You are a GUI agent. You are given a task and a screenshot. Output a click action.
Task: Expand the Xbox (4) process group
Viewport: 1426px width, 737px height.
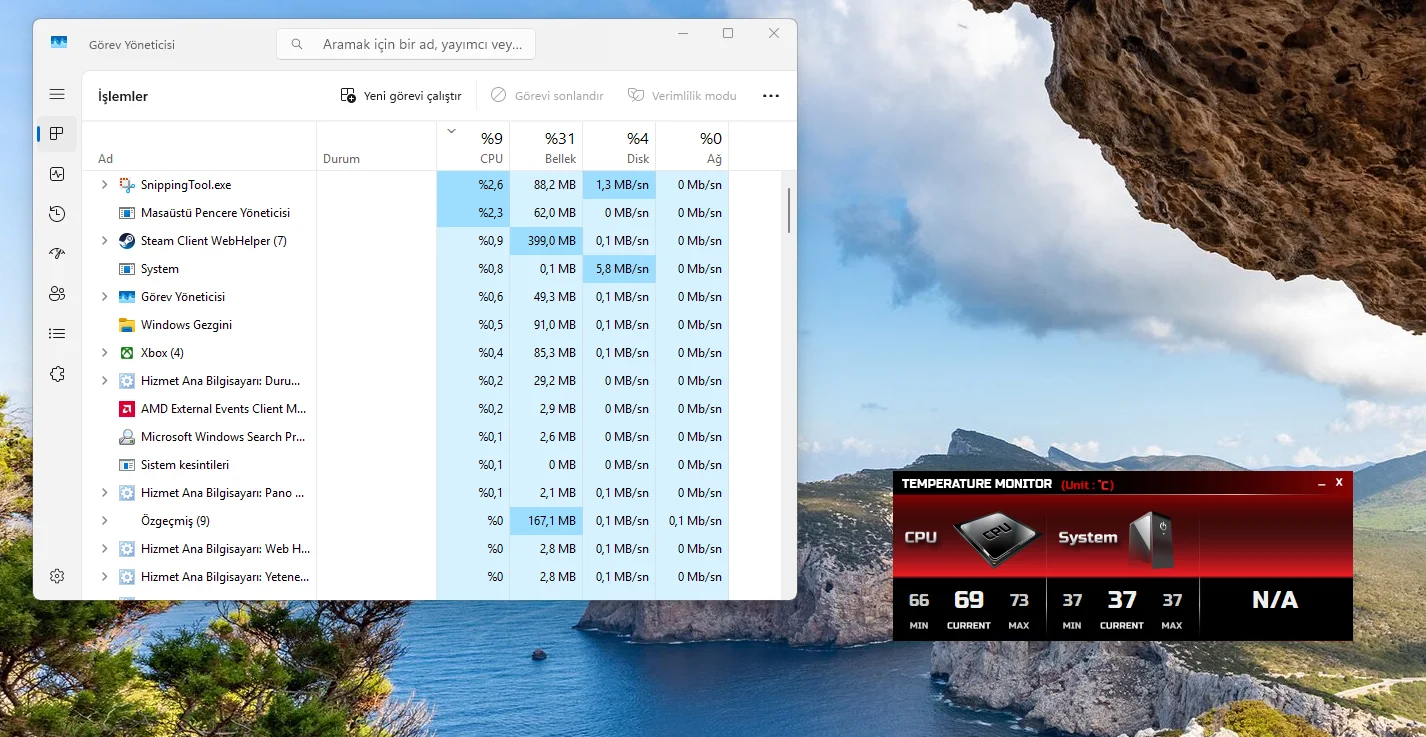click(104, 353)
